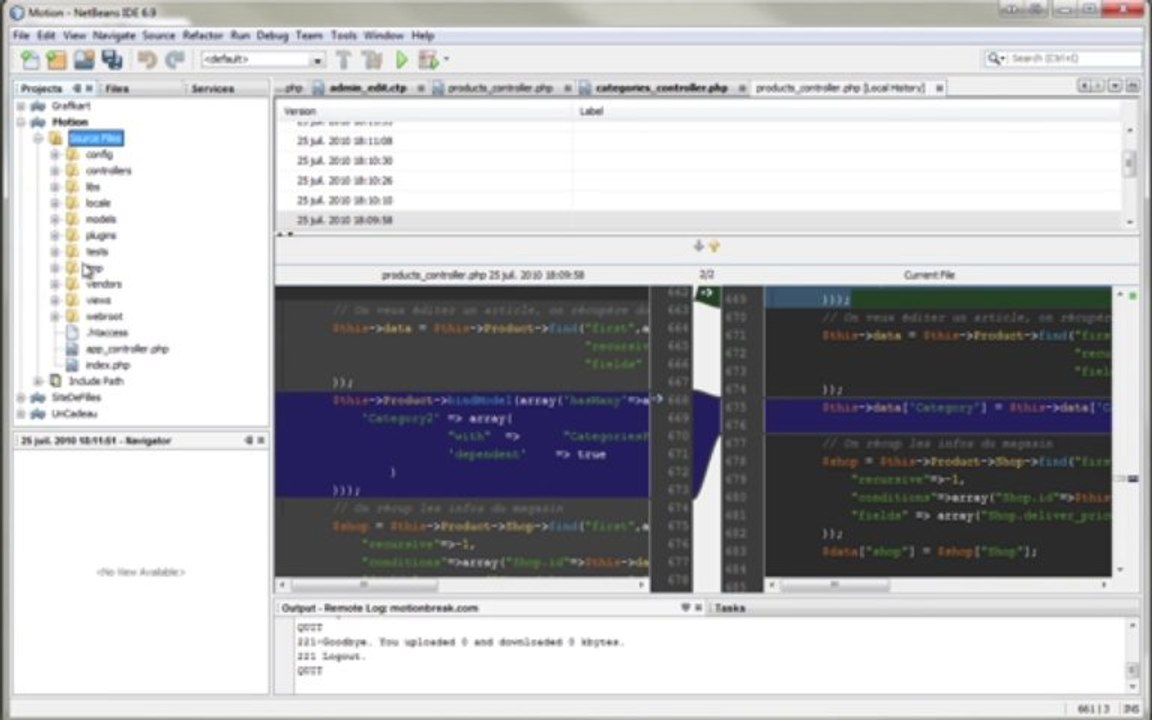This screenshot has width=1152, height=720.
Task: Click the New Project toolbar icon
Action: pos(57,60)
